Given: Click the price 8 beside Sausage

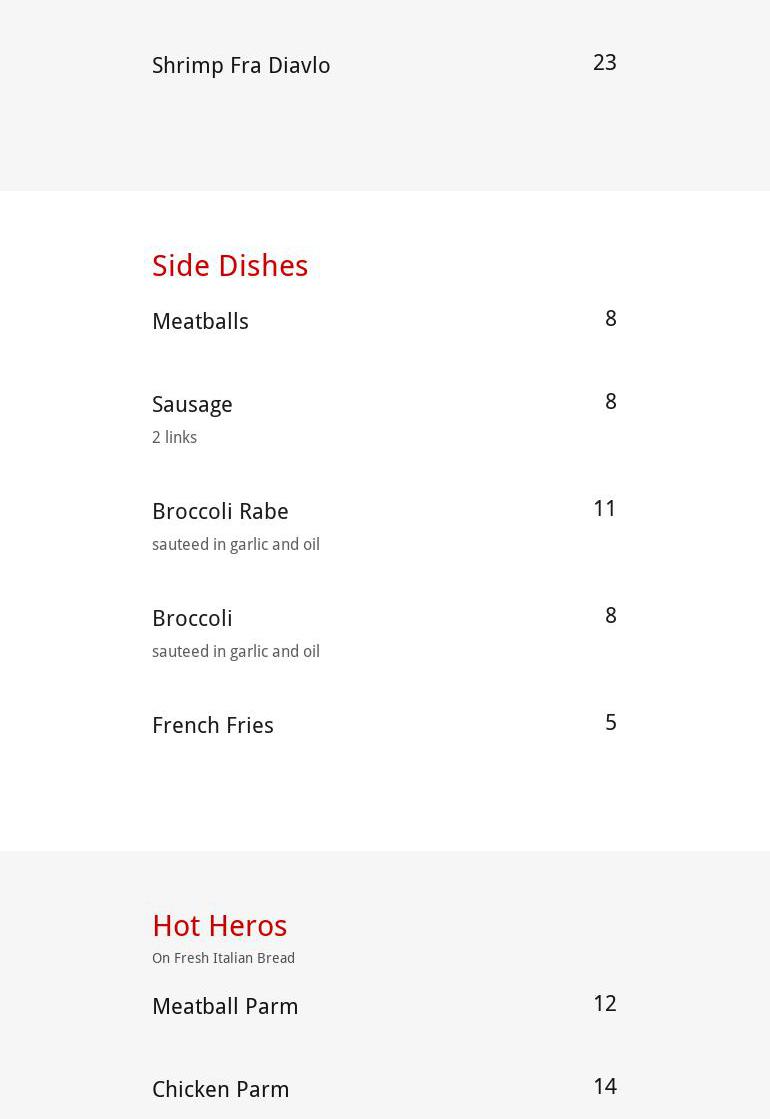Looking at the screenshot, I should [x=610, y=402].
